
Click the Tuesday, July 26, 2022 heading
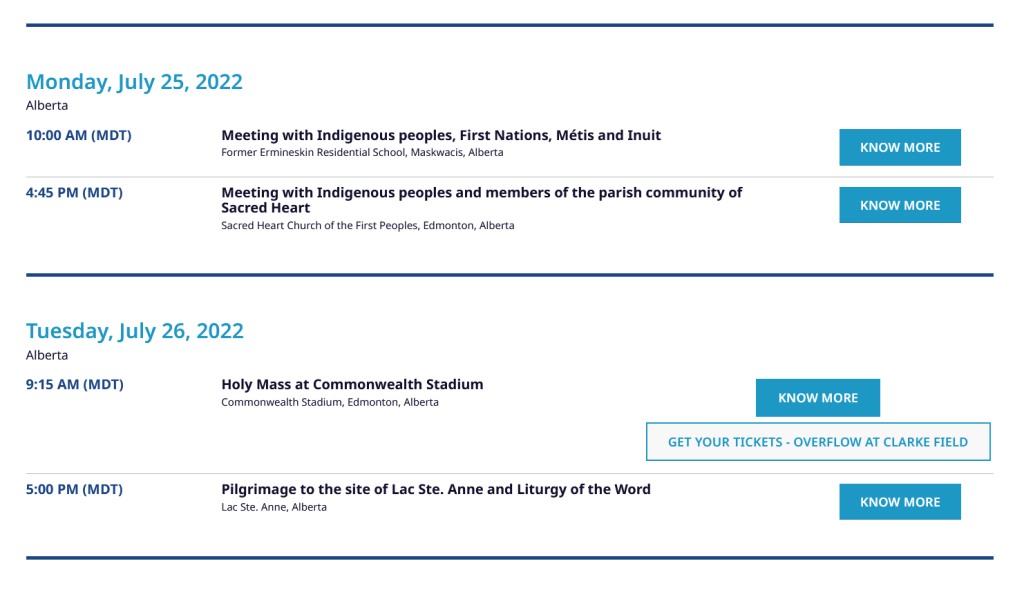[135, 331]
